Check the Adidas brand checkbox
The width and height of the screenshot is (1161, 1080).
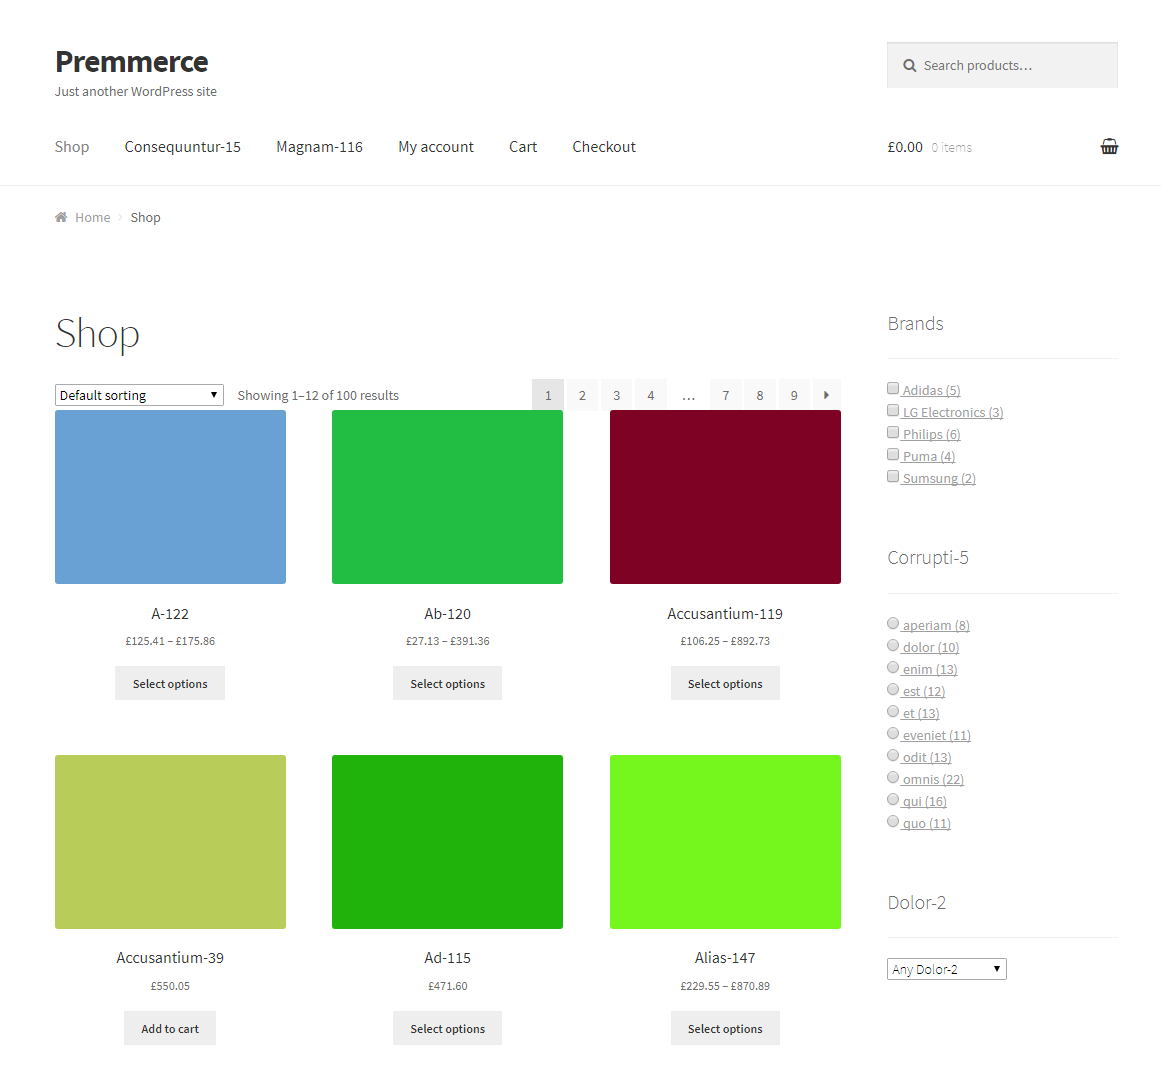pyautogui.click(x=893, y=388)
